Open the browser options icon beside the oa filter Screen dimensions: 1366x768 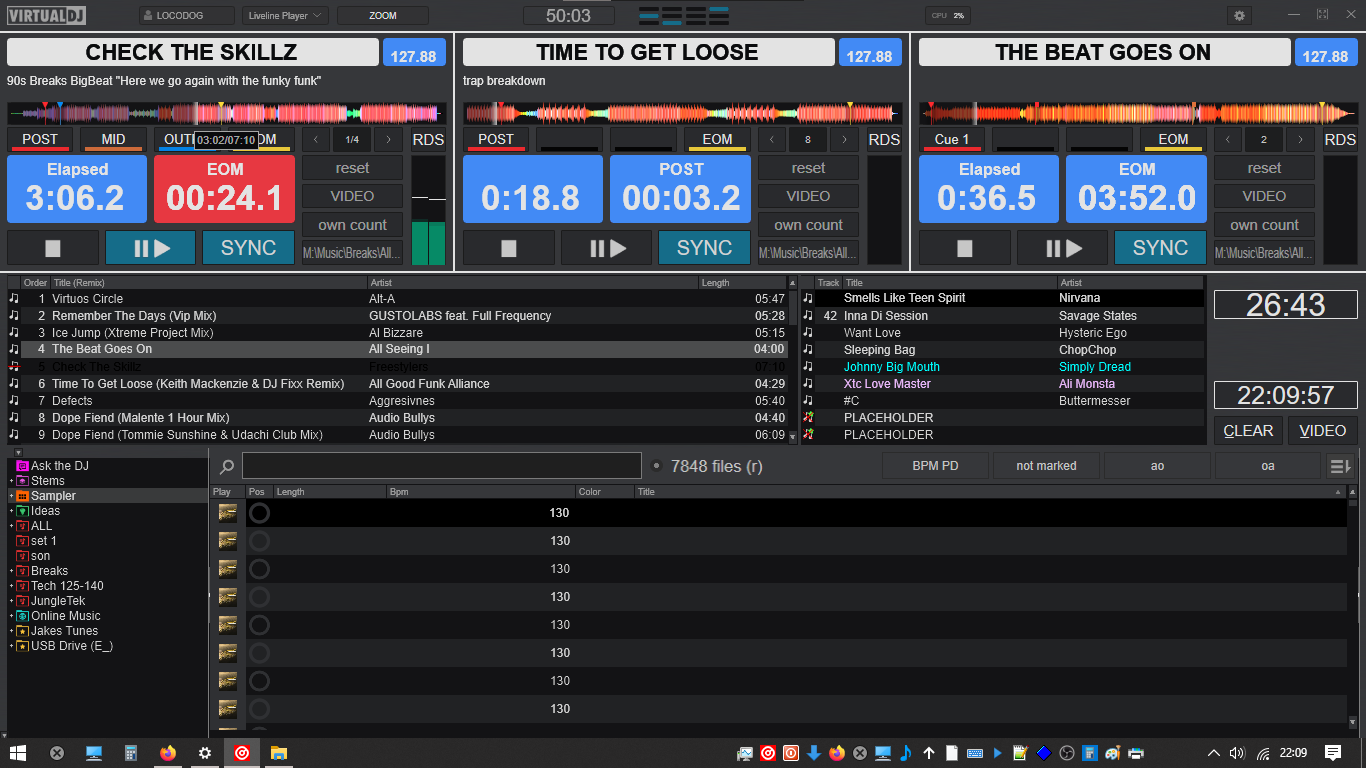tap(1339, 466)
